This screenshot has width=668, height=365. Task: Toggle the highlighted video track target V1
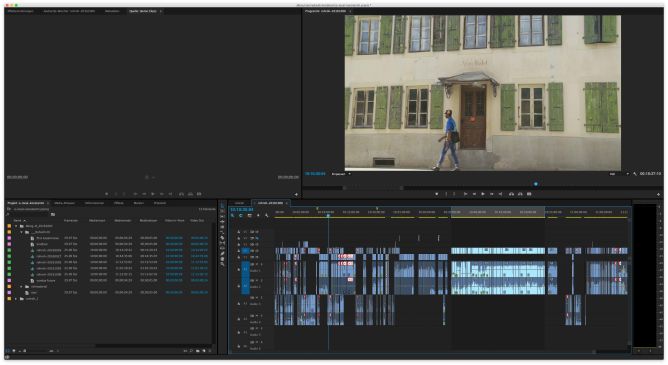[x=245, y=251]
